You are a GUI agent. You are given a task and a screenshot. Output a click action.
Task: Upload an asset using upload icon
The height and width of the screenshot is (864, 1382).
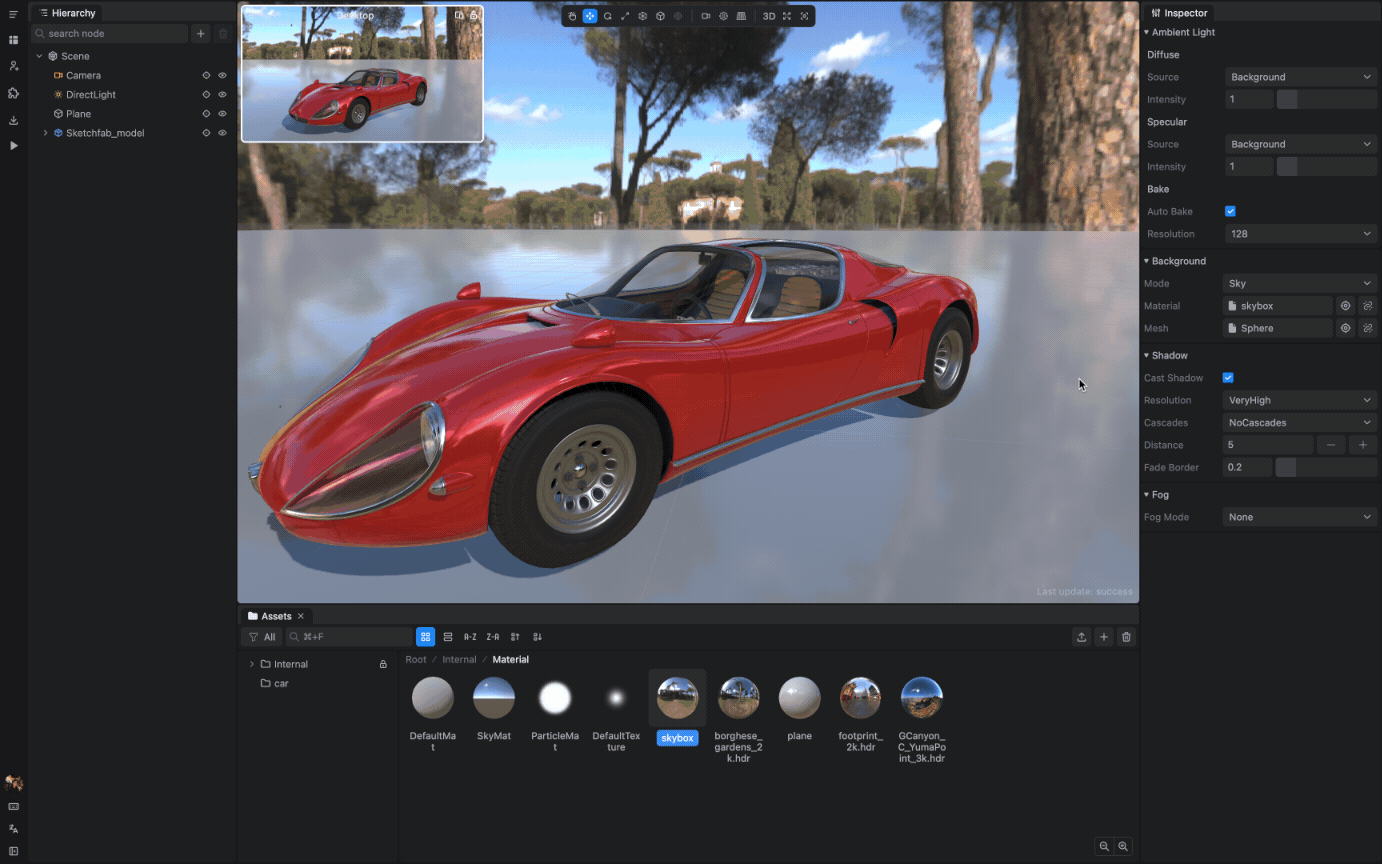[x=1081, y=637]
